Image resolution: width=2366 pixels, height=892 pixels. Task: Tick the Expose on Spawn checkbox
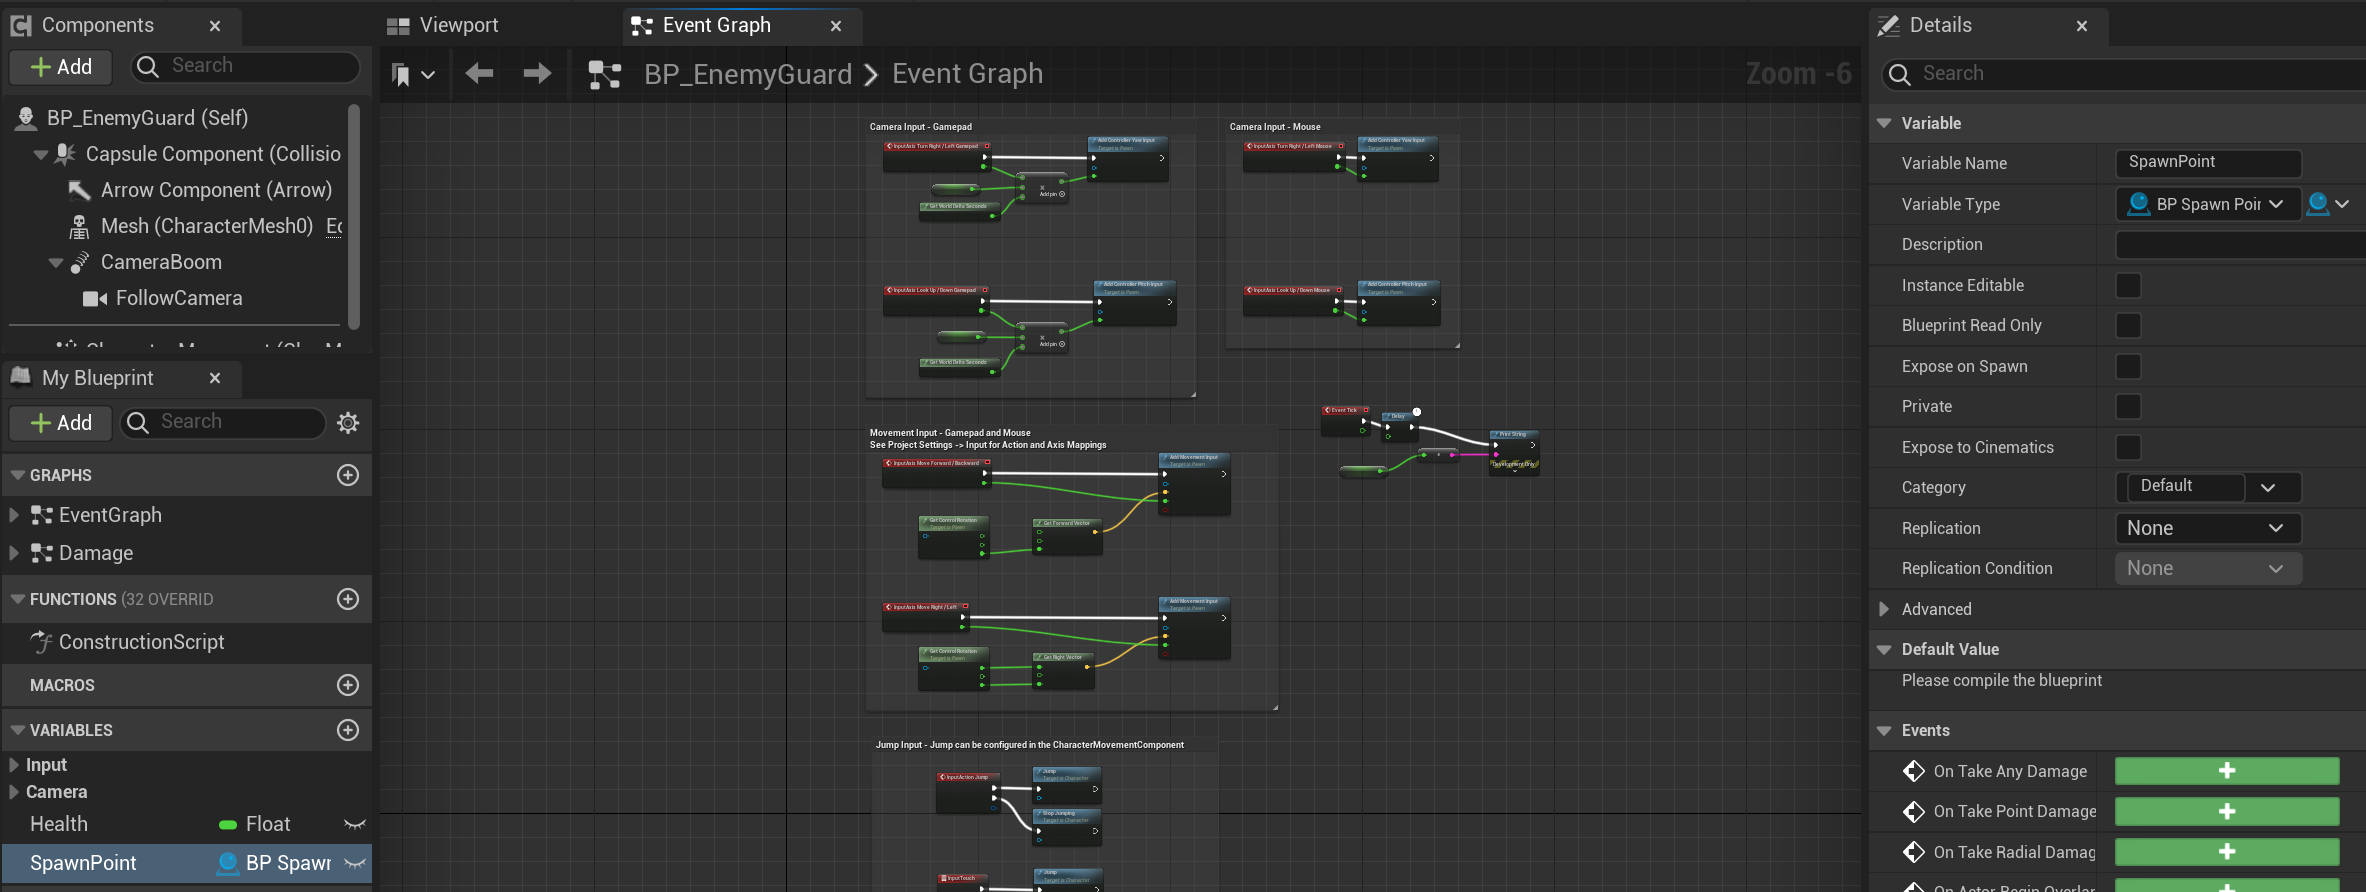2128,366
